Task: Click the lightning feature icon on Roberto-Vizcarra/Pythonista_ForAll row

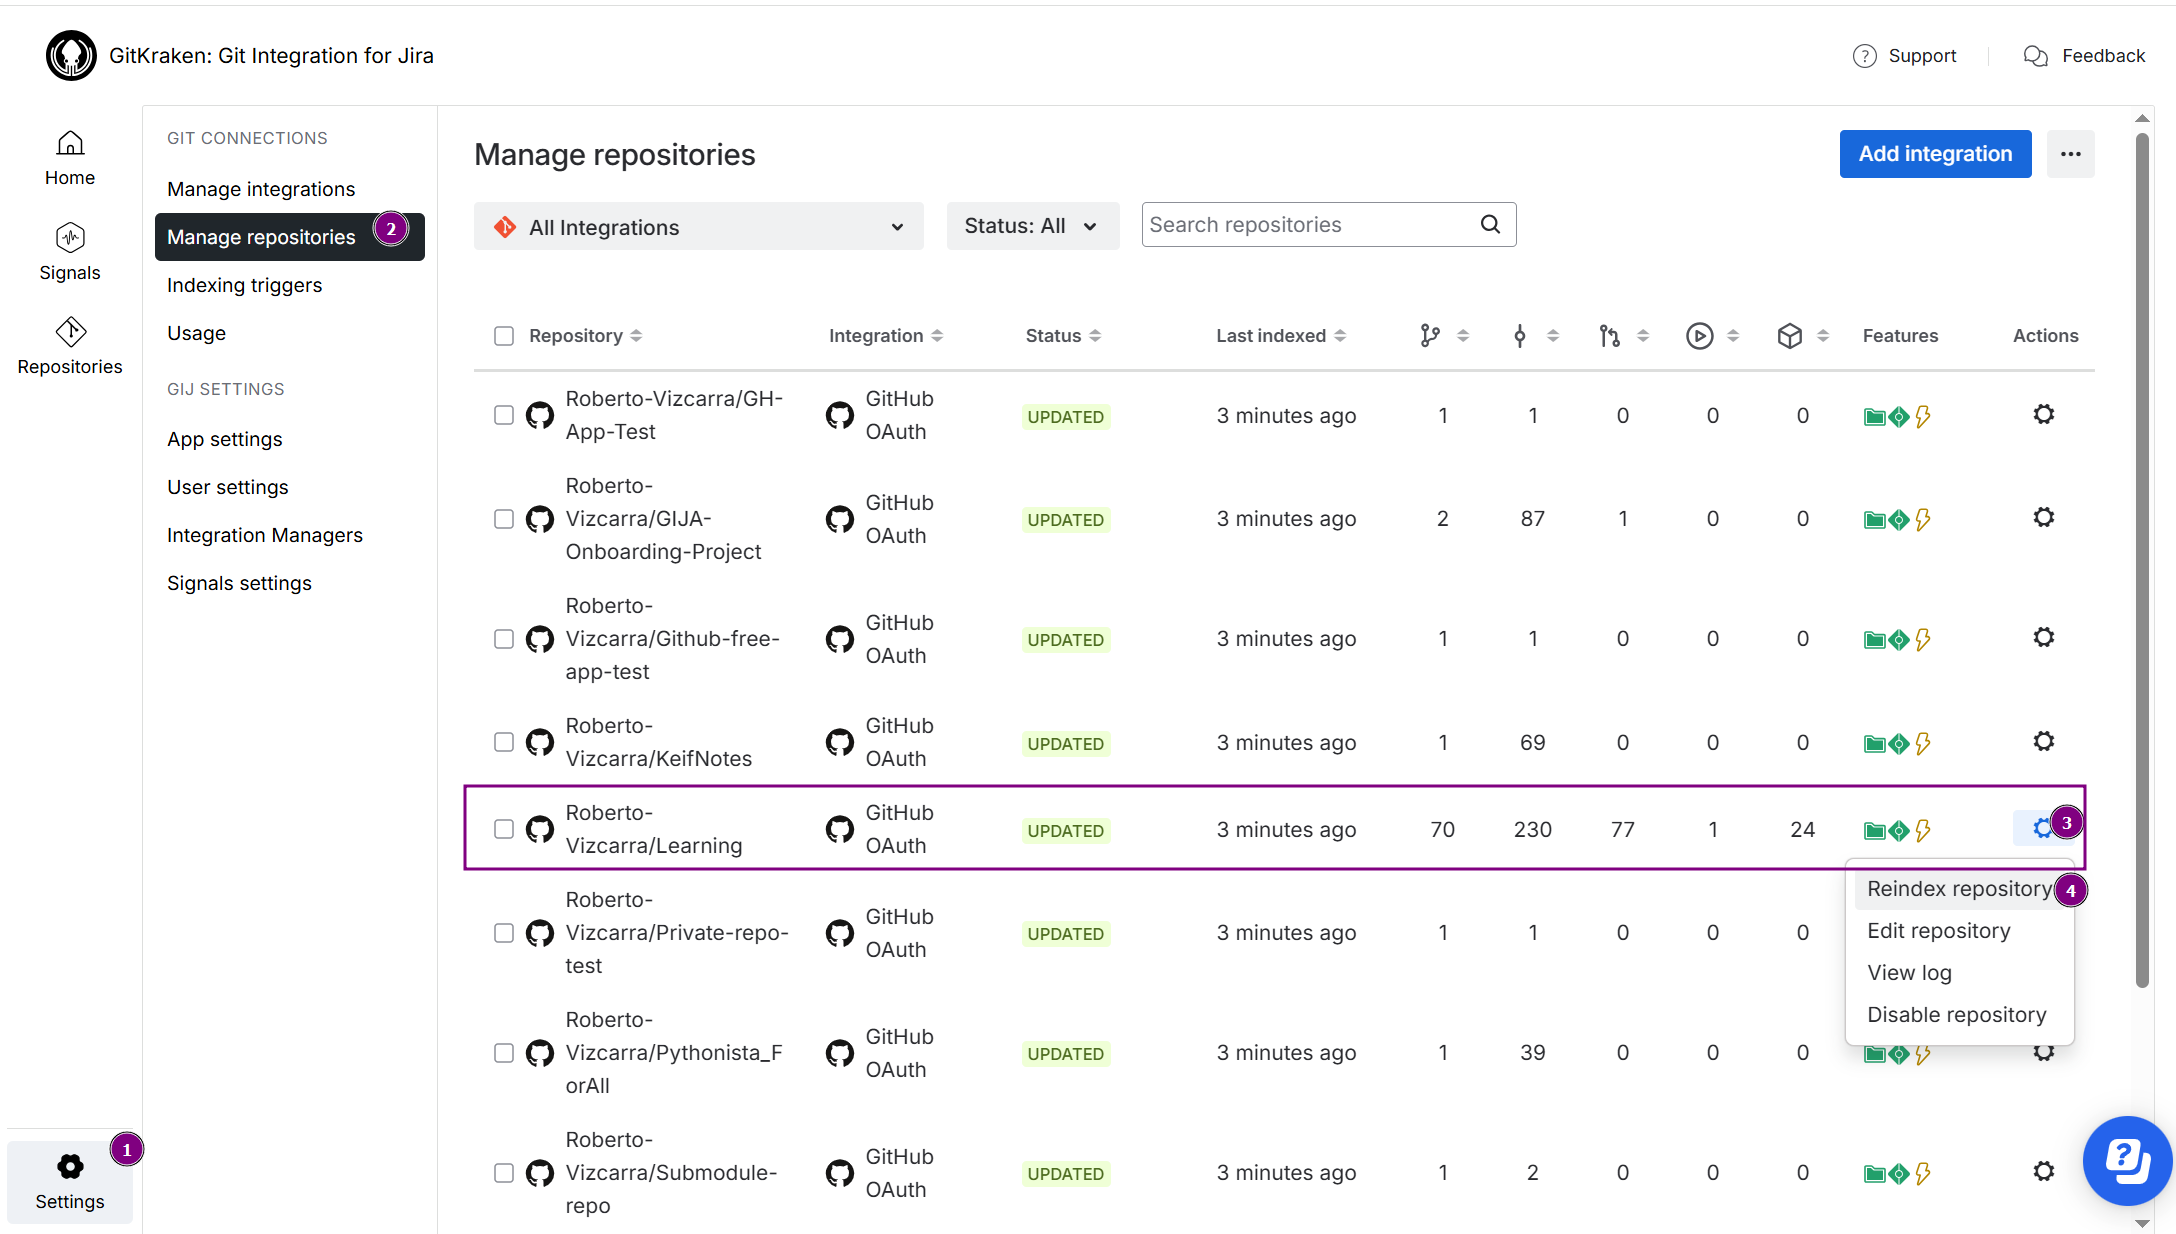Action: [1924, 1053]
